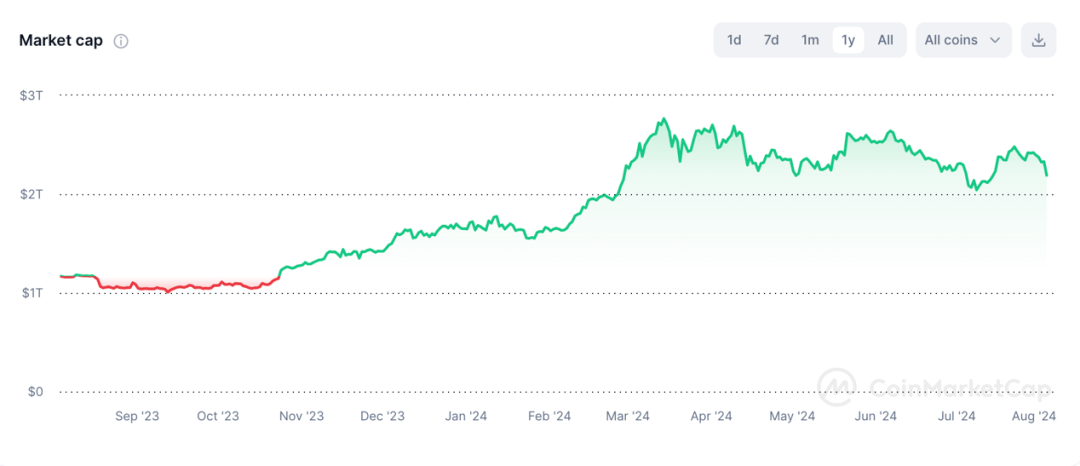Viewport: 1080px width, 466px height.
Task: Click the Market cap info icon
Action: point(121,41)
